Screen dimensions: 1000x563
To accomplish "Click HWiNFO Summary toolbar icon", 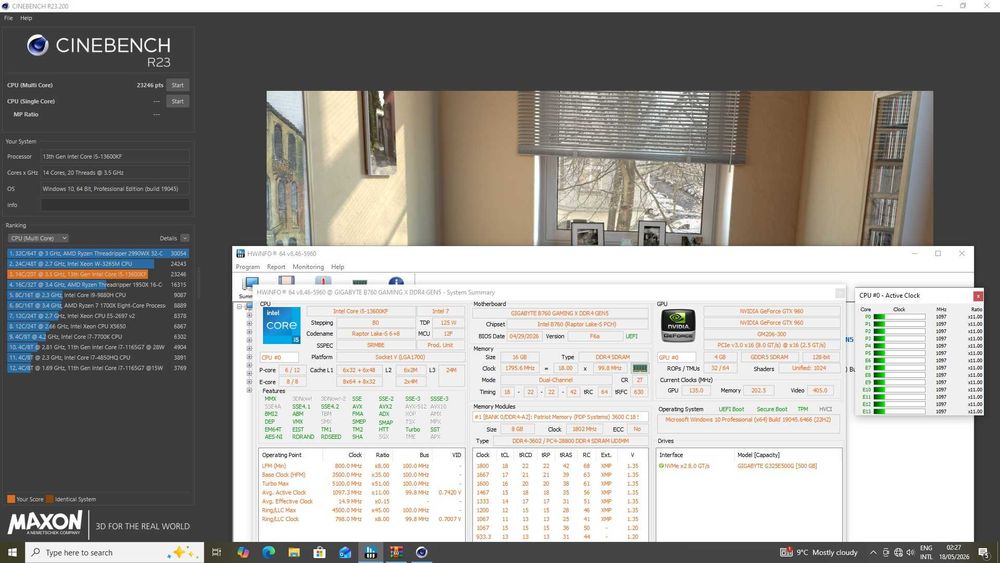I will 249,285.
